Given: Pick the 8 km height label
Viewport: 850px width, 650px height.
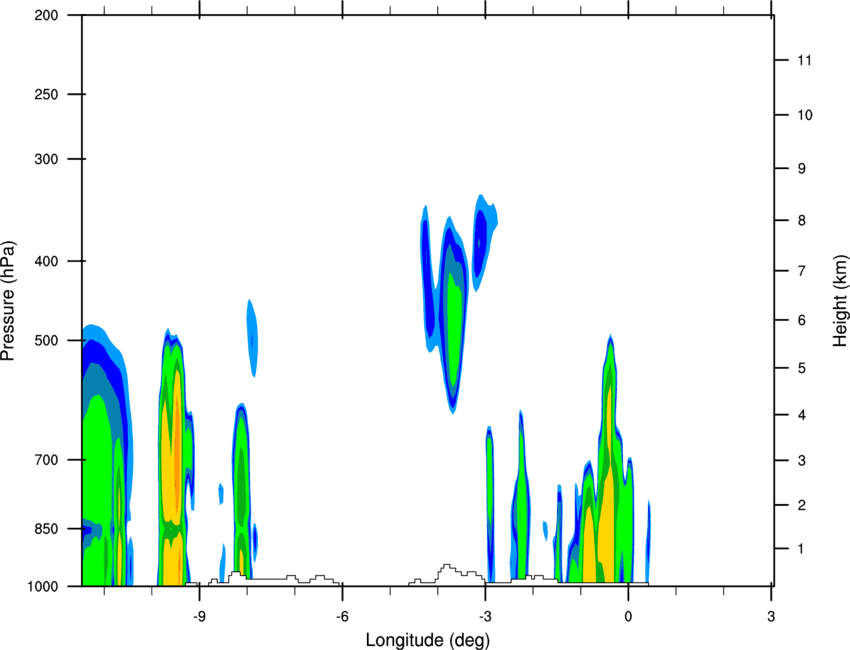Looking at the screenshot, I should (802, 221).
